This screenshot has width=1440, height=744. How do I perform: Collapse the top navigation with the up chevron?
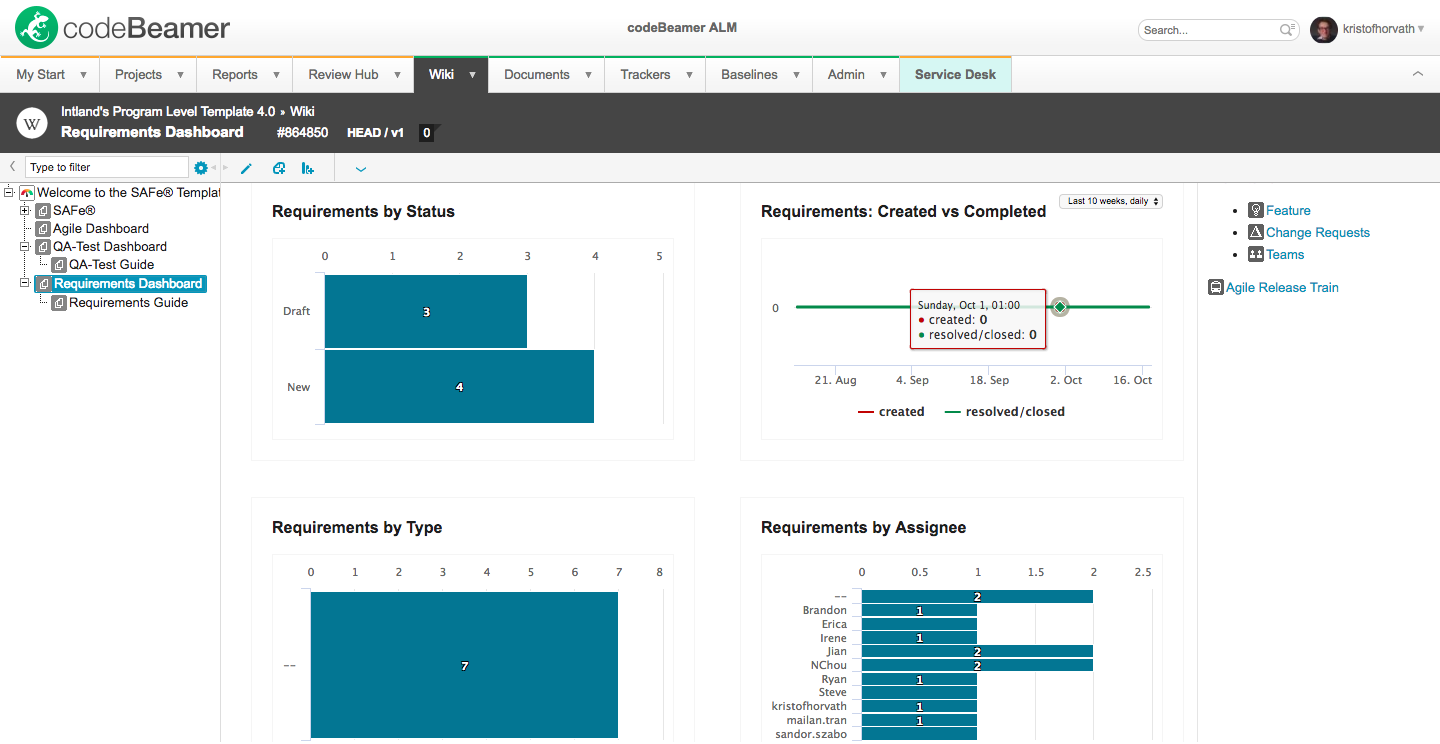(x=1417, y=74)
